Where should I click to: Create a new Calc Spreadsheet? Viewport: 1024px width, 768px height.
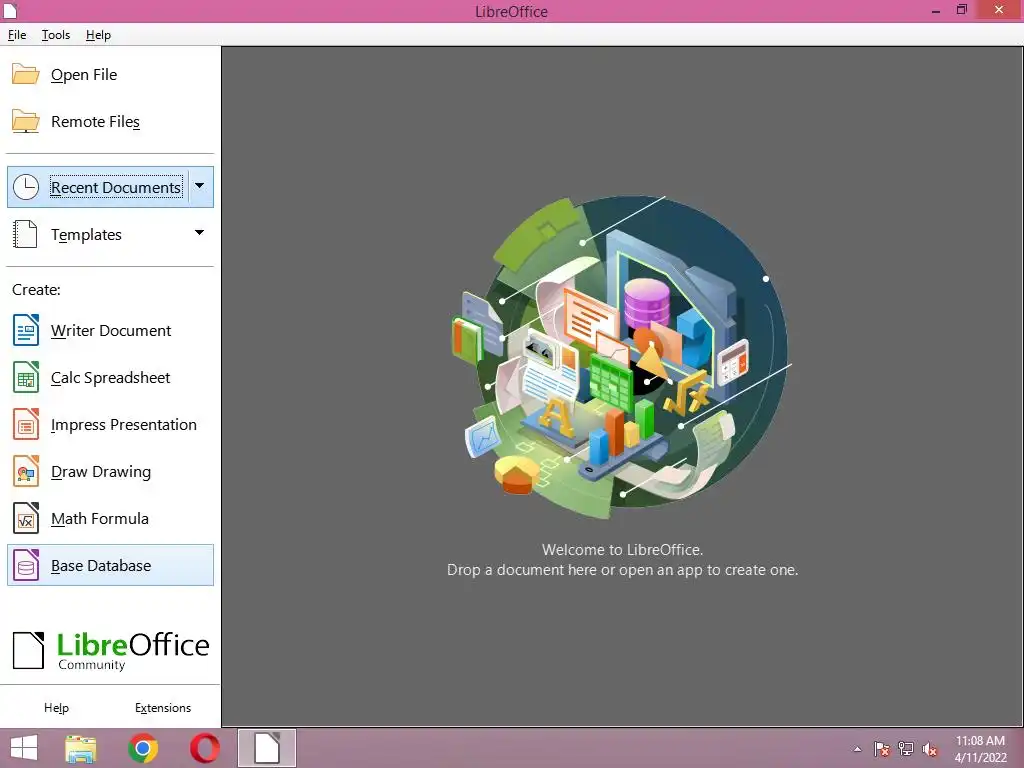coord(110,377)
